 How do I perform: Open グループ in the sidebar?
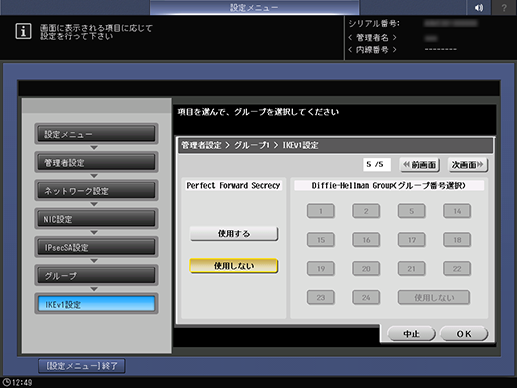(96, 276)
